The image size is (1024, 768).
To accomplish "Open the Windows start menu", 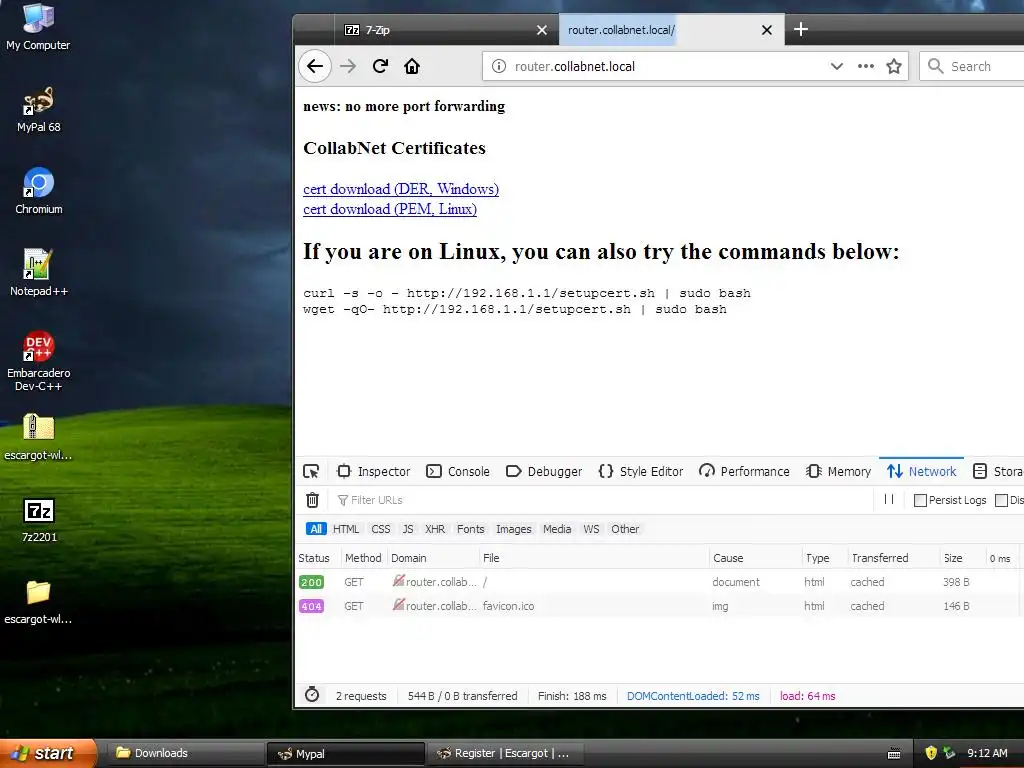I will (x=47, y=753).
